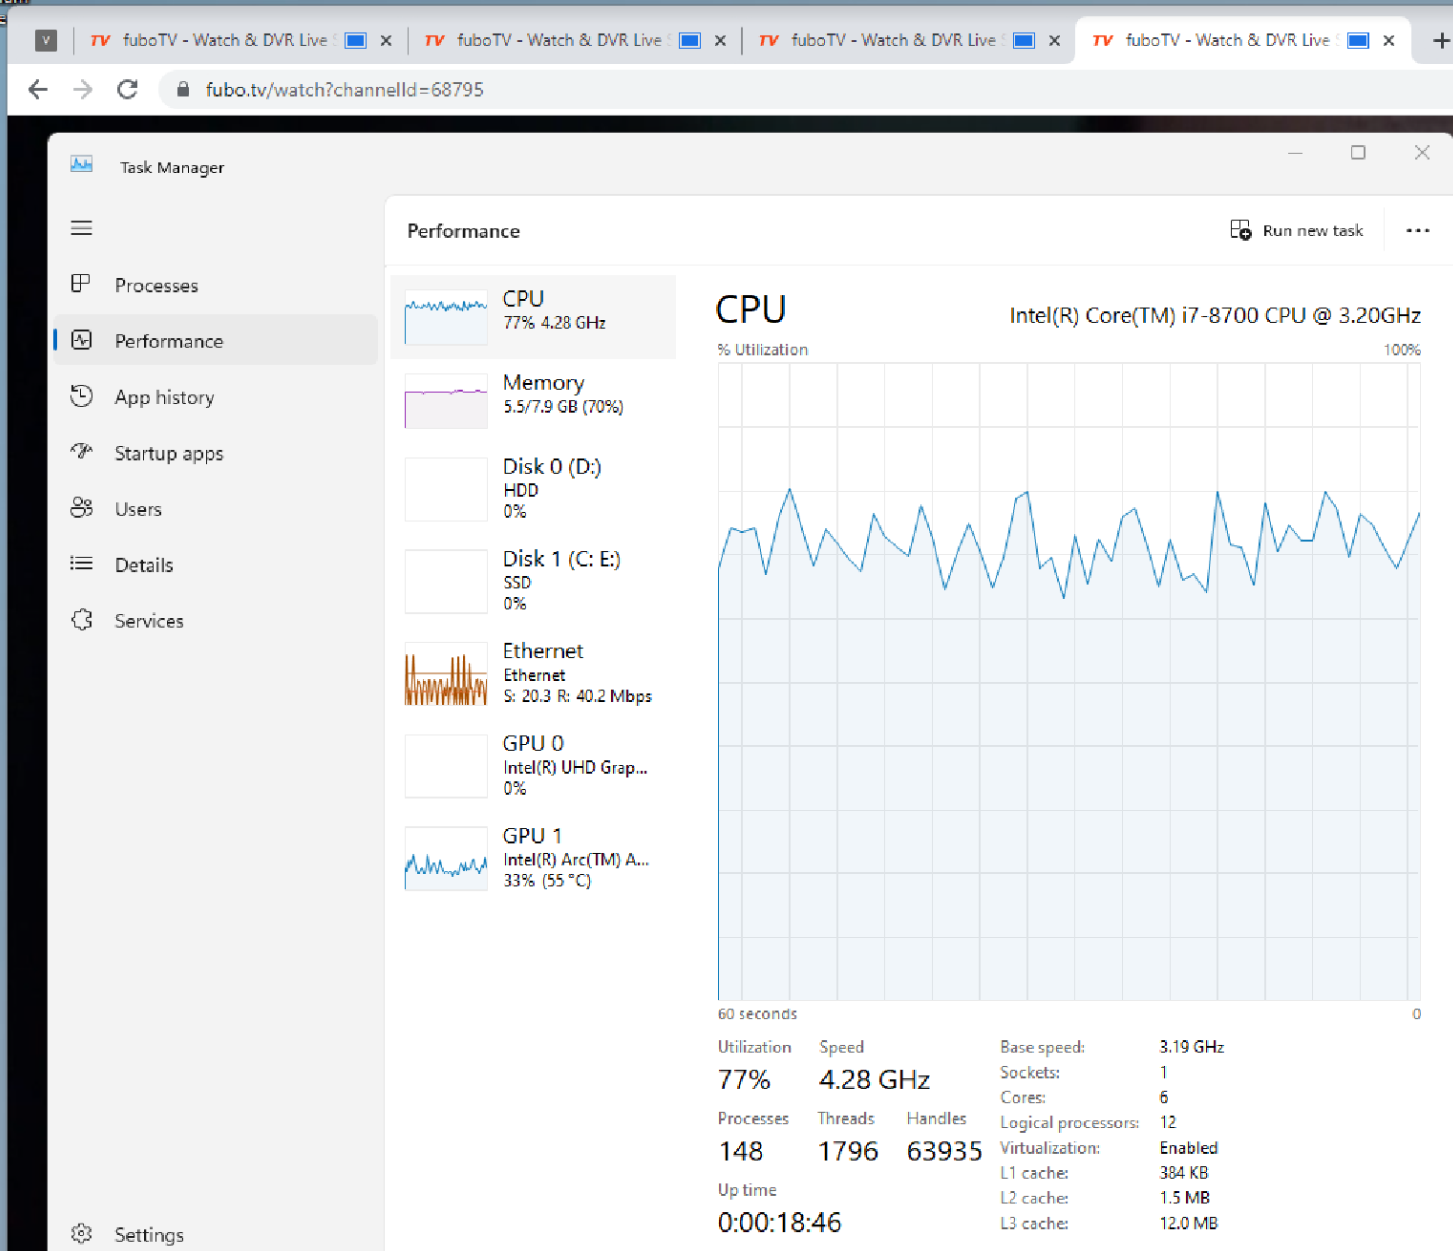1453x1251 pixels.
Task: Expand the three-dot more options menu
Action: (x=1417, y=231)
